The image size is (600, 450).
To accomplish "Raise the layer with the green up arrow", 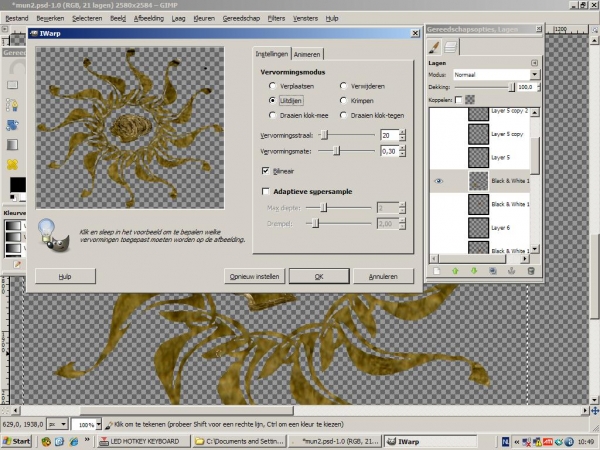I will pyautogui.click(x=455, y=271).
